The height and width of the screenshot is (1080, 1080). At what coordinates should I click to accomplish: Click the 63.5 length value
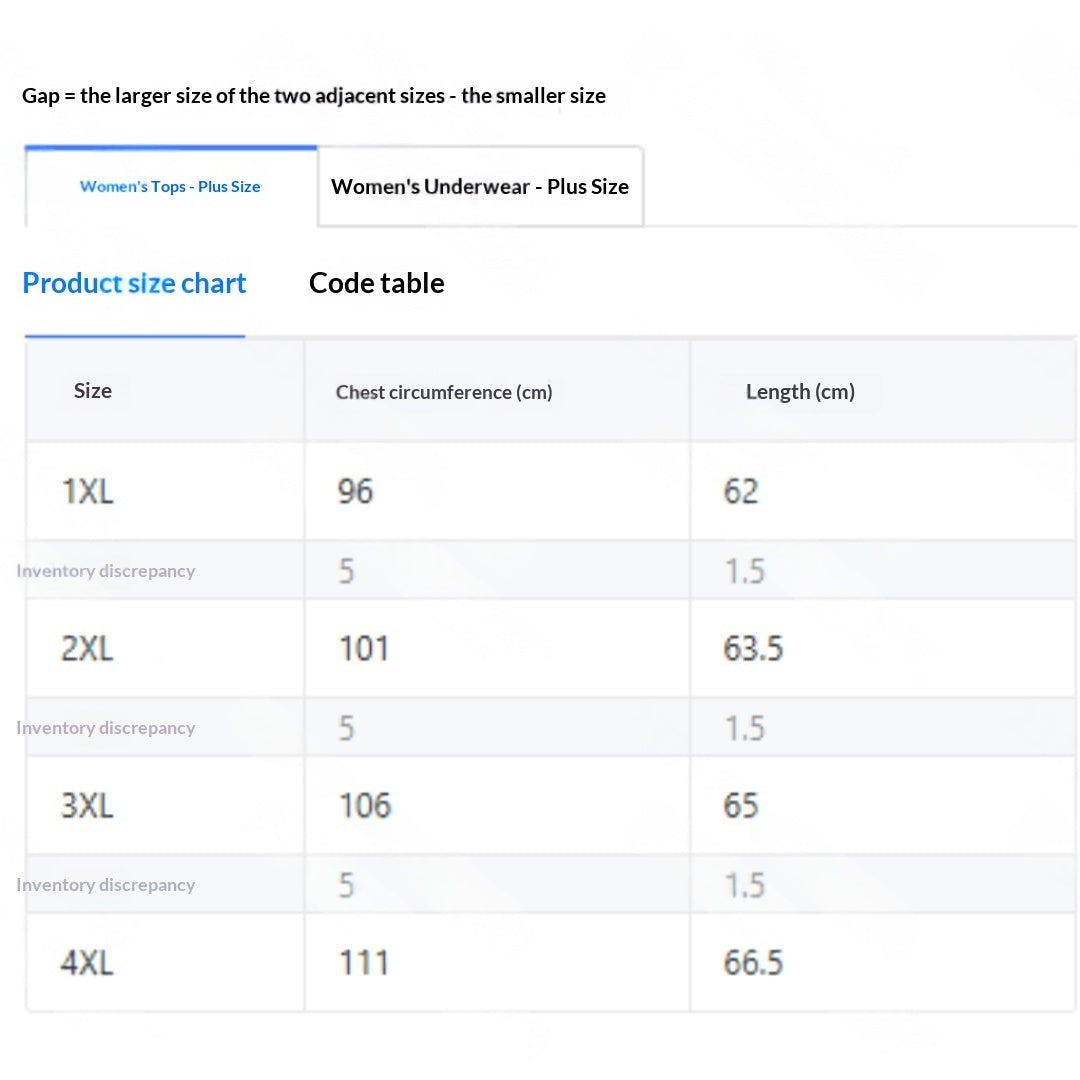[x=754, y=648]
